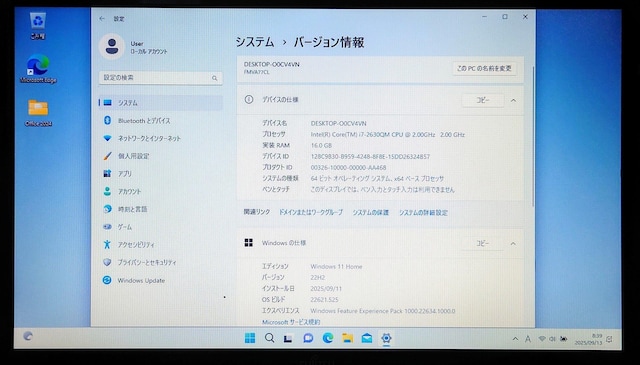Open the taskbar clock and date
Image resolution: width=640 pixels, height=365 pixels.
(x=589, y=339)
